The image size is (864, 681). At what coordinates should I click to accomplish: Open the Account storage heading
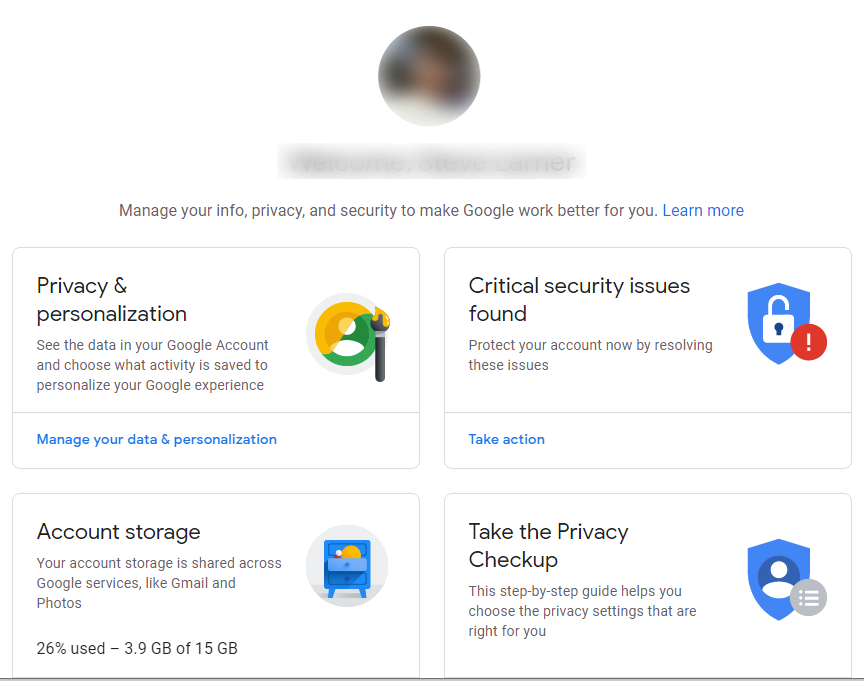point(118,531)
